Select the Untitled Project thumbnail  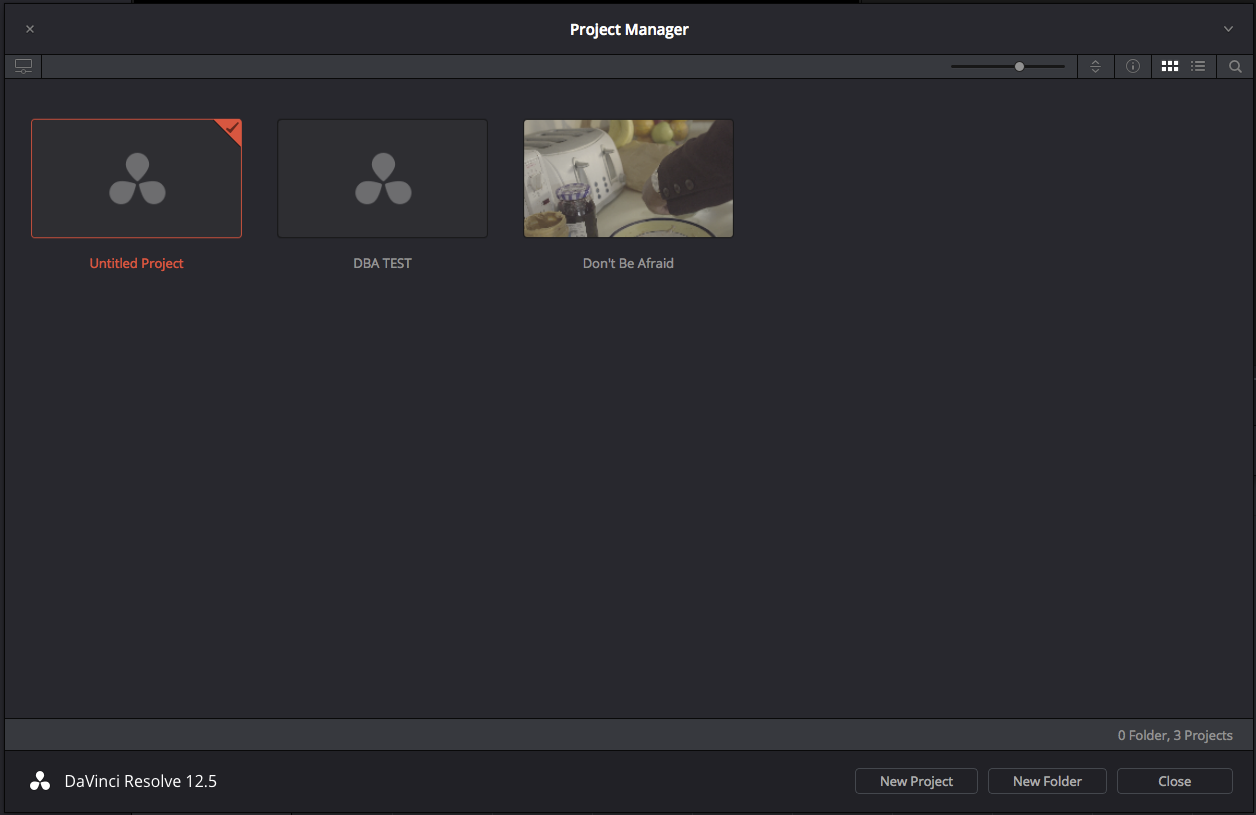coord(136,178)
